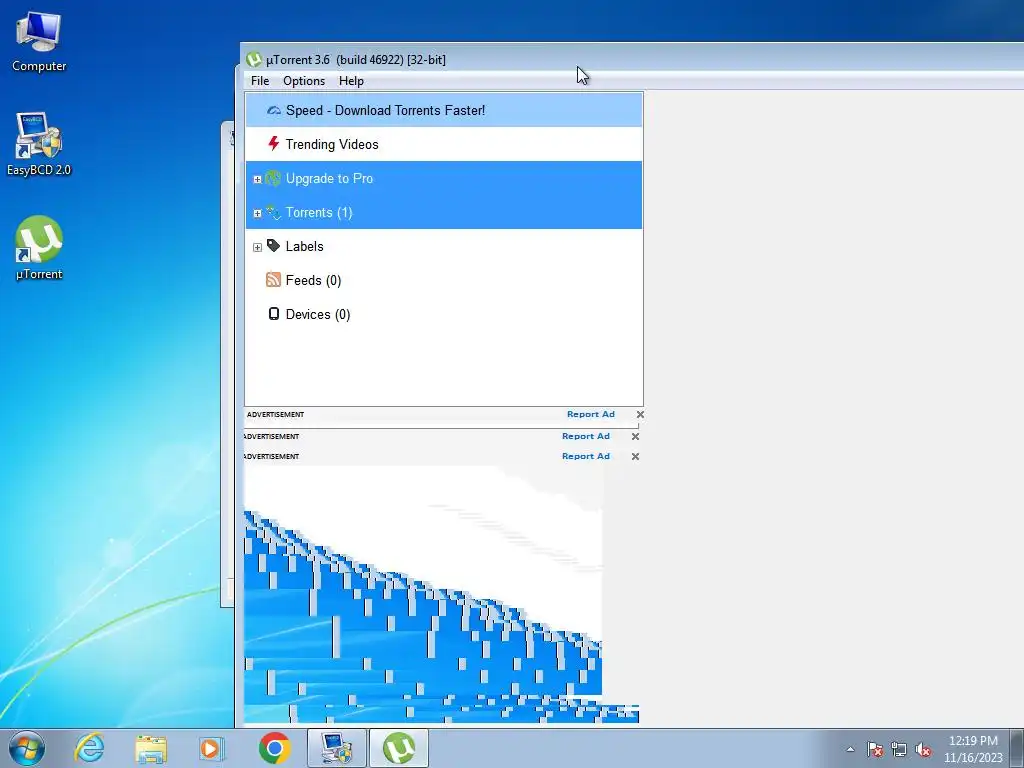Select Torrents (1) in sidebar
This screenshot has width=1024, height=768.
coord(443,212)
